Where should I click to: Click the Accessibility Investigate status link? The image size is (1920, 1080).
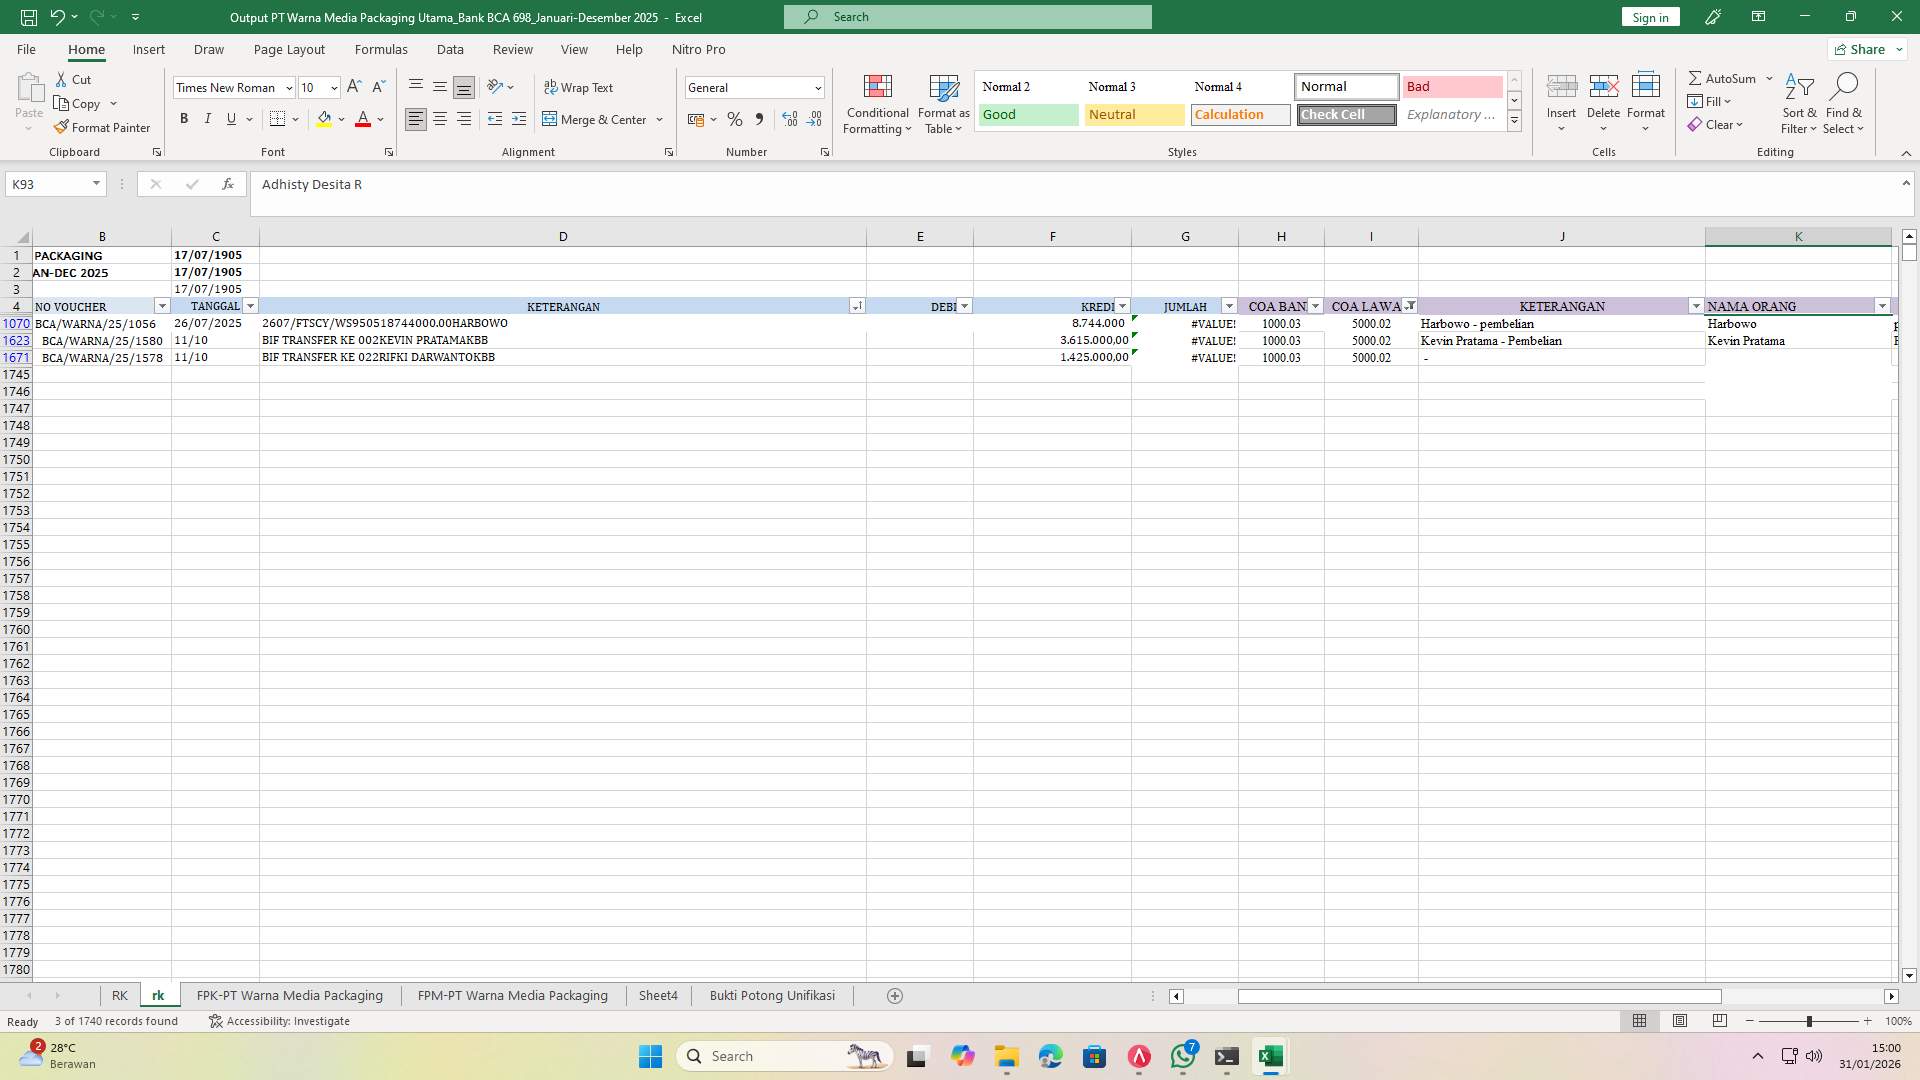(289, 1021)
